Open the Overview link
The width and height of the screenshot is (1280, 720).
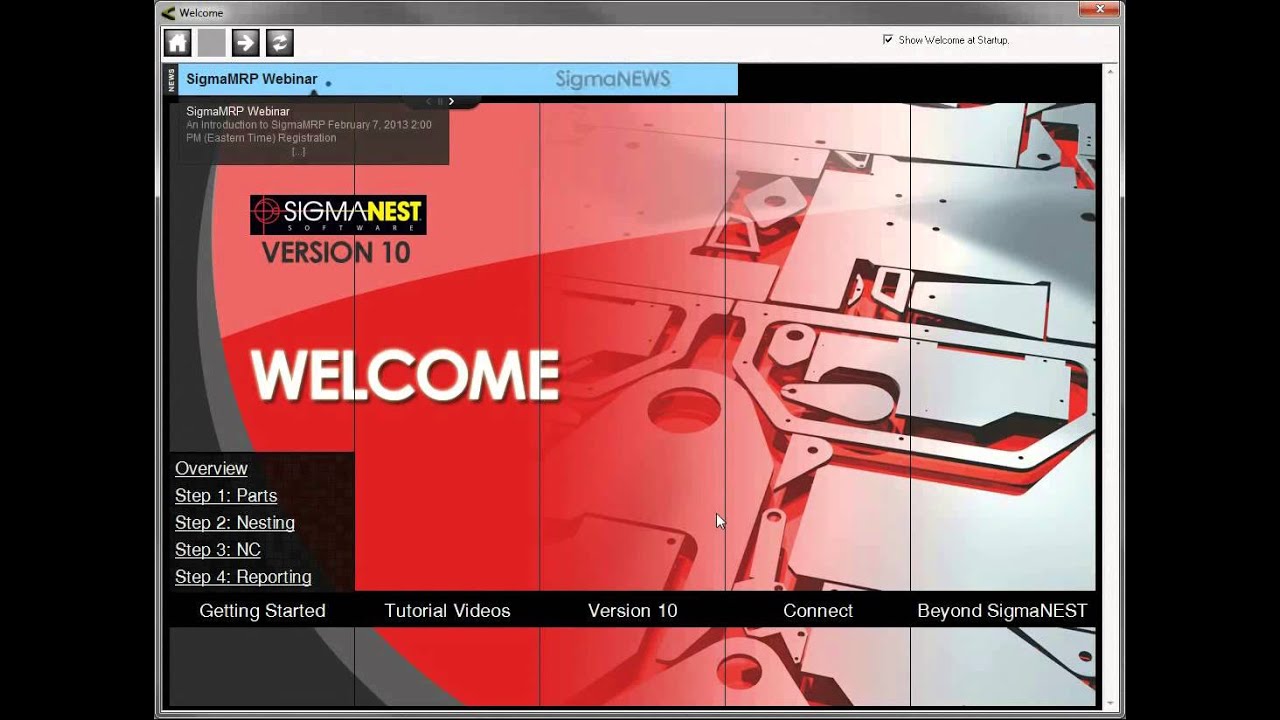click(211, 468)
